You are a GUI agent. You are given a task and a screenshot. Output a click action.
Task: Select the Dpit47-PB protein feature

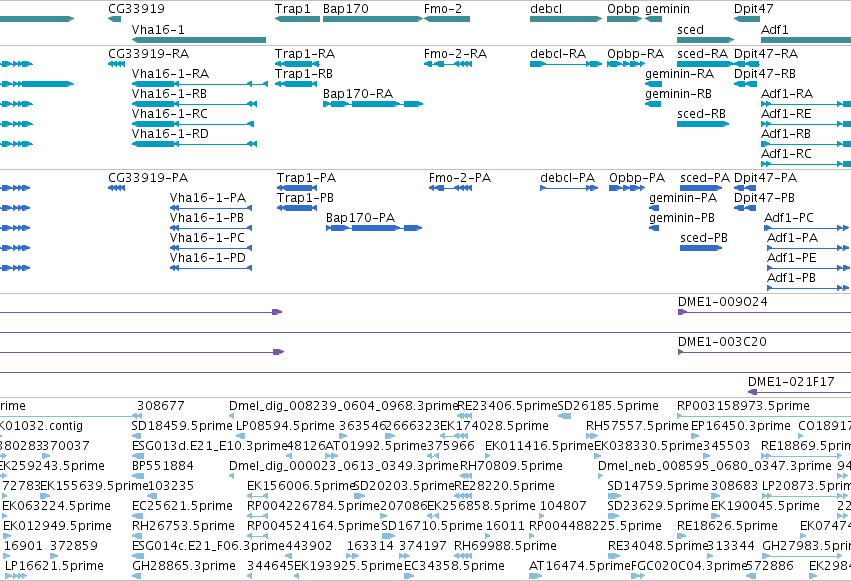pyautogui.click(x=745, y=208)
